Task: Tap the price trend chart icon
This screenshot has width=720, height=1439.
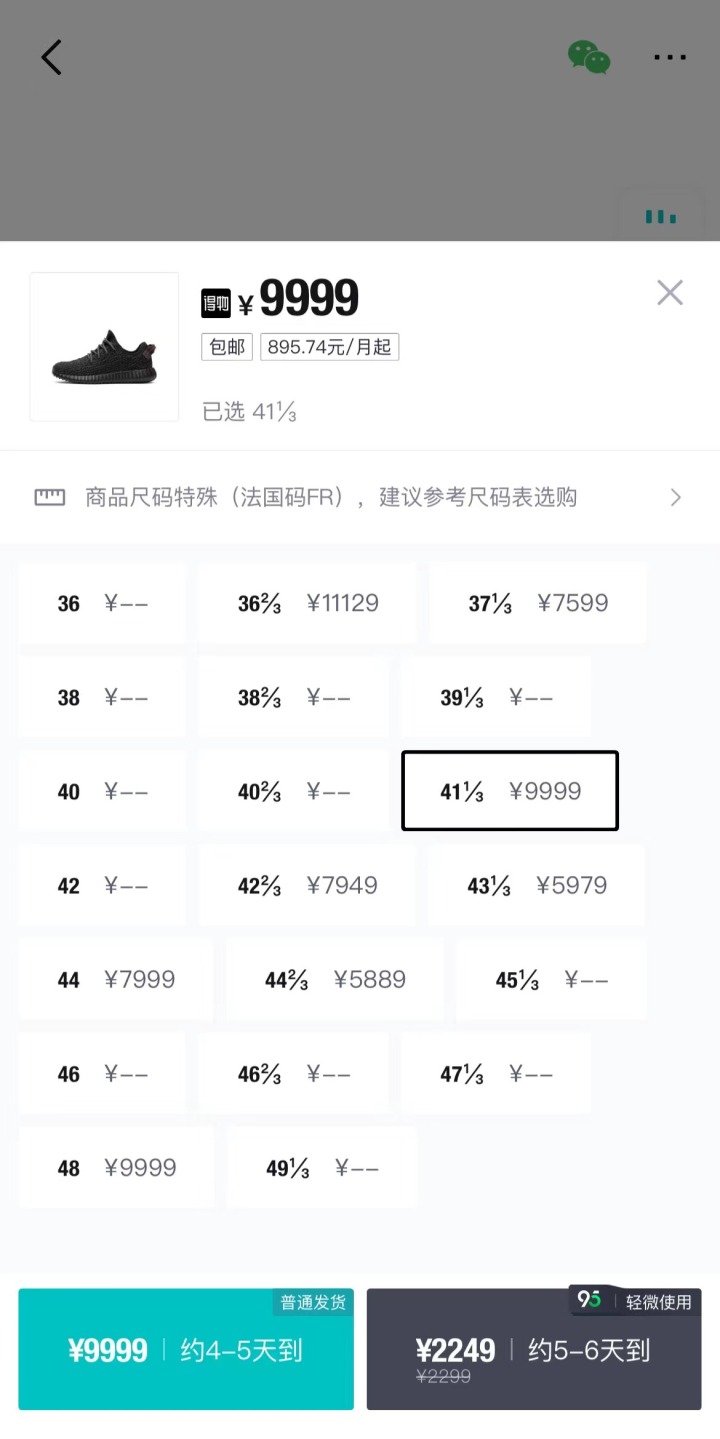Action: tap(661, 216)
